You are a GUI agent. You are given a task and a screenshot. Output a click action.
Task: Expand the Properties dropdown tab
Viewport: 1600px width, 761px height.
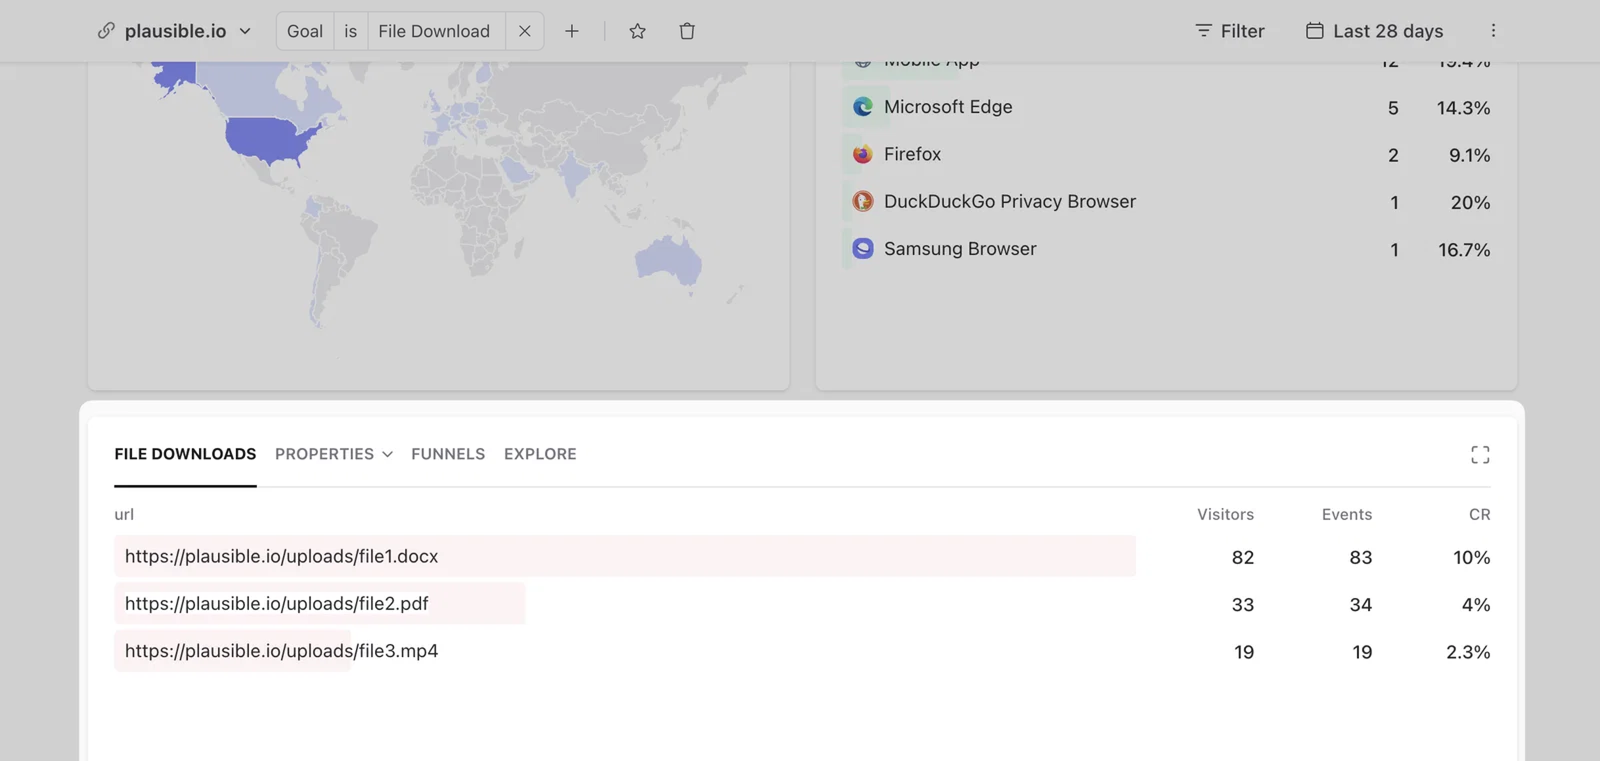pos(334,454)
